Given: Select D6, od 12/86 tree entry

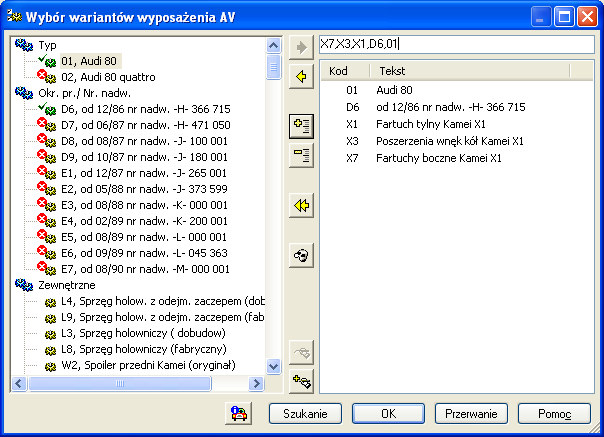Looking at the screenshot, I should point(146,109).
